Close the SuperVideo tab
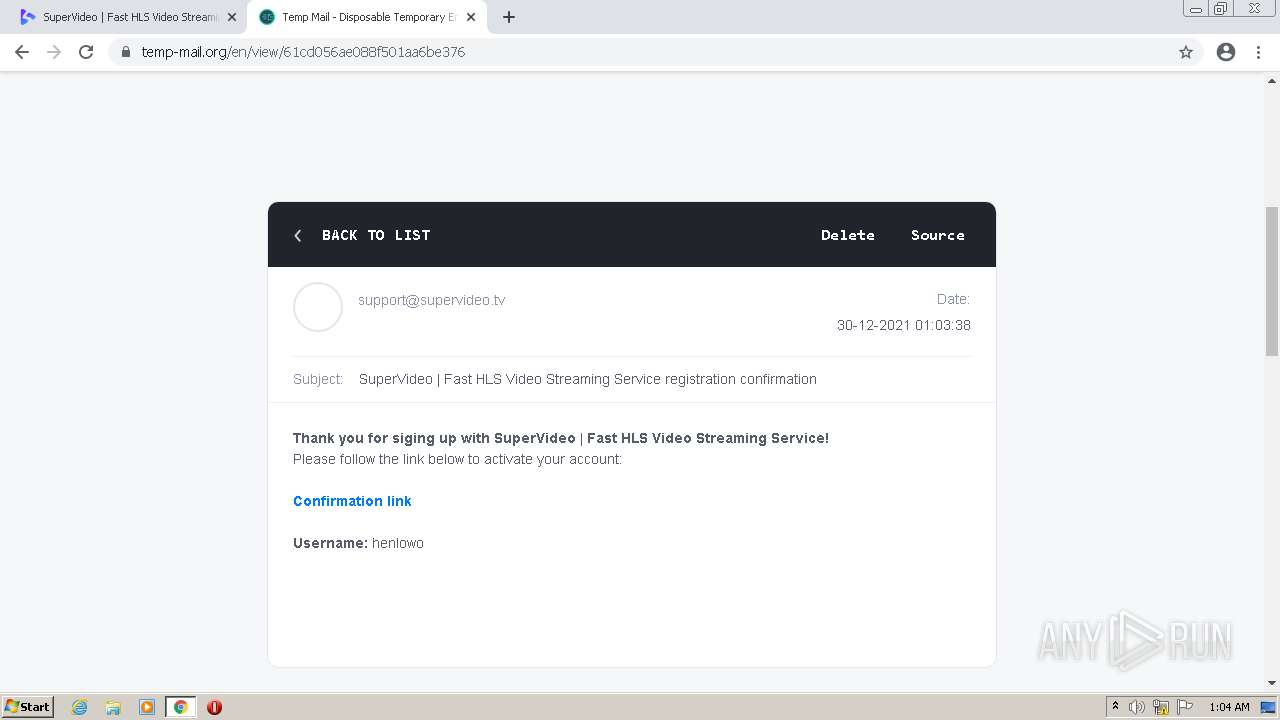Image resolution: width=1280 pixels, height=720 pixels. point(231,17)
